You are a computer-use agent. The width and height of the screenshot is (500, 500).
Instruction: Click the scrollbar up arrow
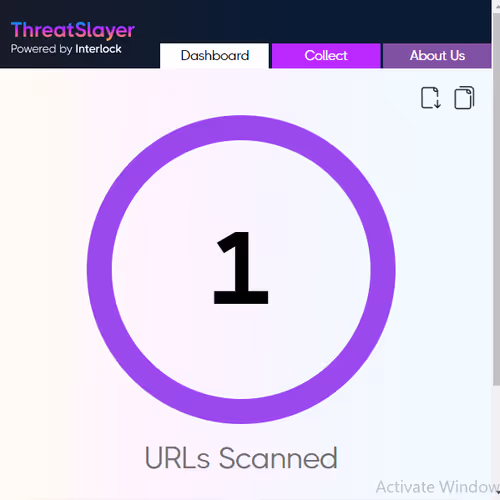point(497,6)
